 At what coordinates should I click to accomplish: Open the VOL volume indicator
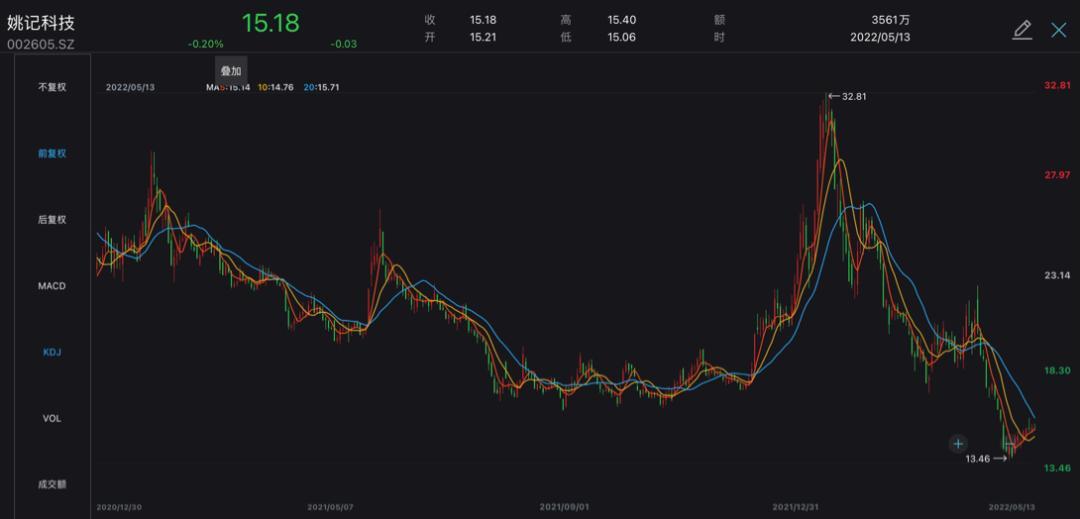click(x=51, y=418)
